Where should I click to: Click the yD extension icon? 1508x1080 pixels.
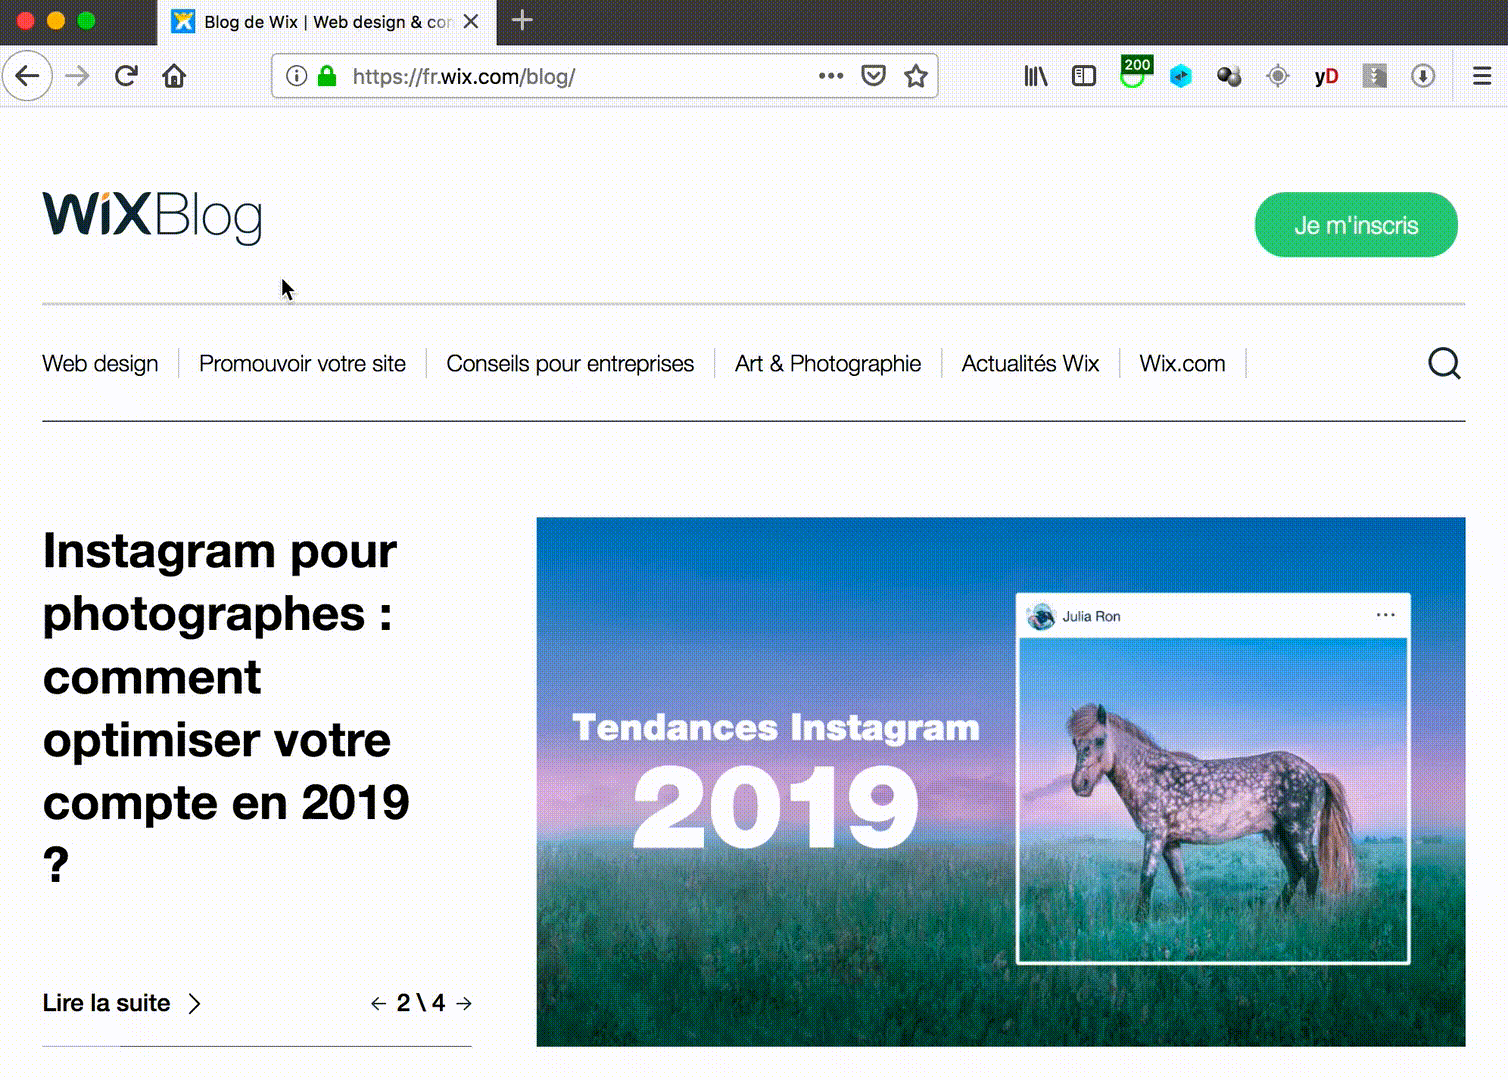tap(1326, 75)
